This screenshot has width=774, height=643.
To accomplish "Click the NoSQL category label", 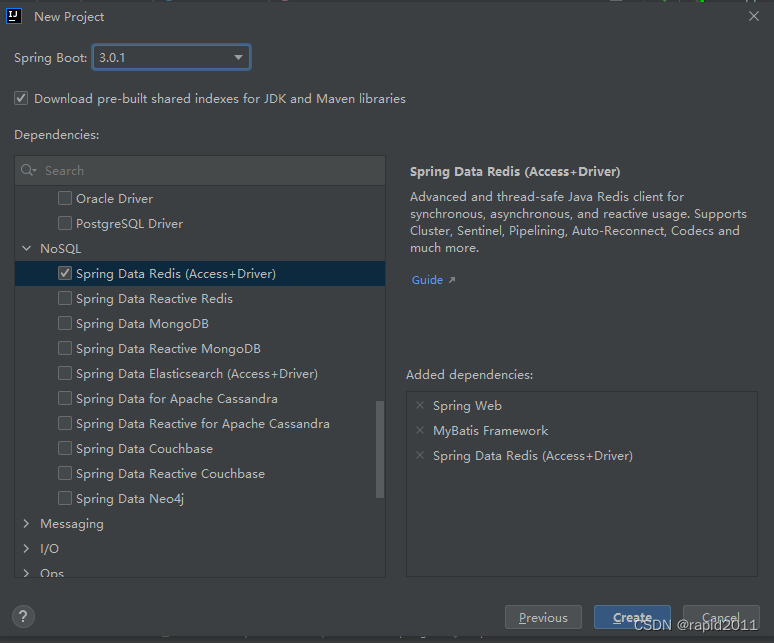I will click(x=60, y=249).
